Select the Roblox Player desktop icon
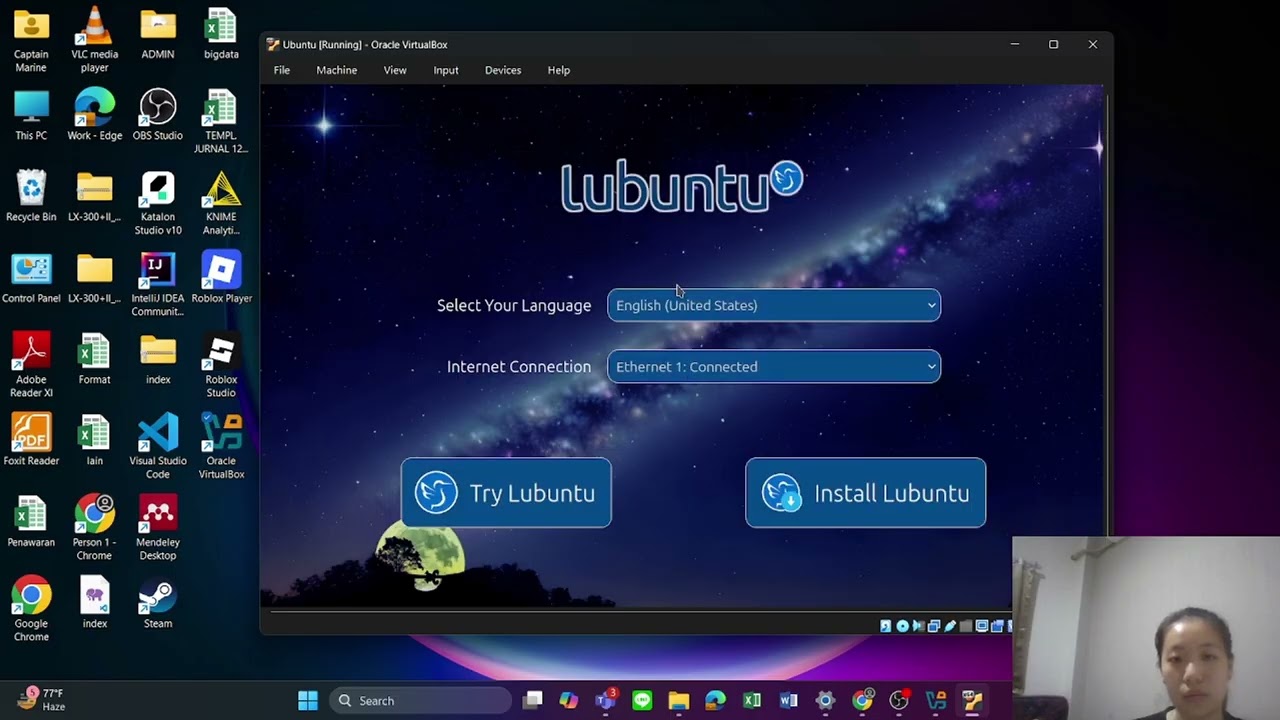This screenshot has height=720, width=1280. 221,278
